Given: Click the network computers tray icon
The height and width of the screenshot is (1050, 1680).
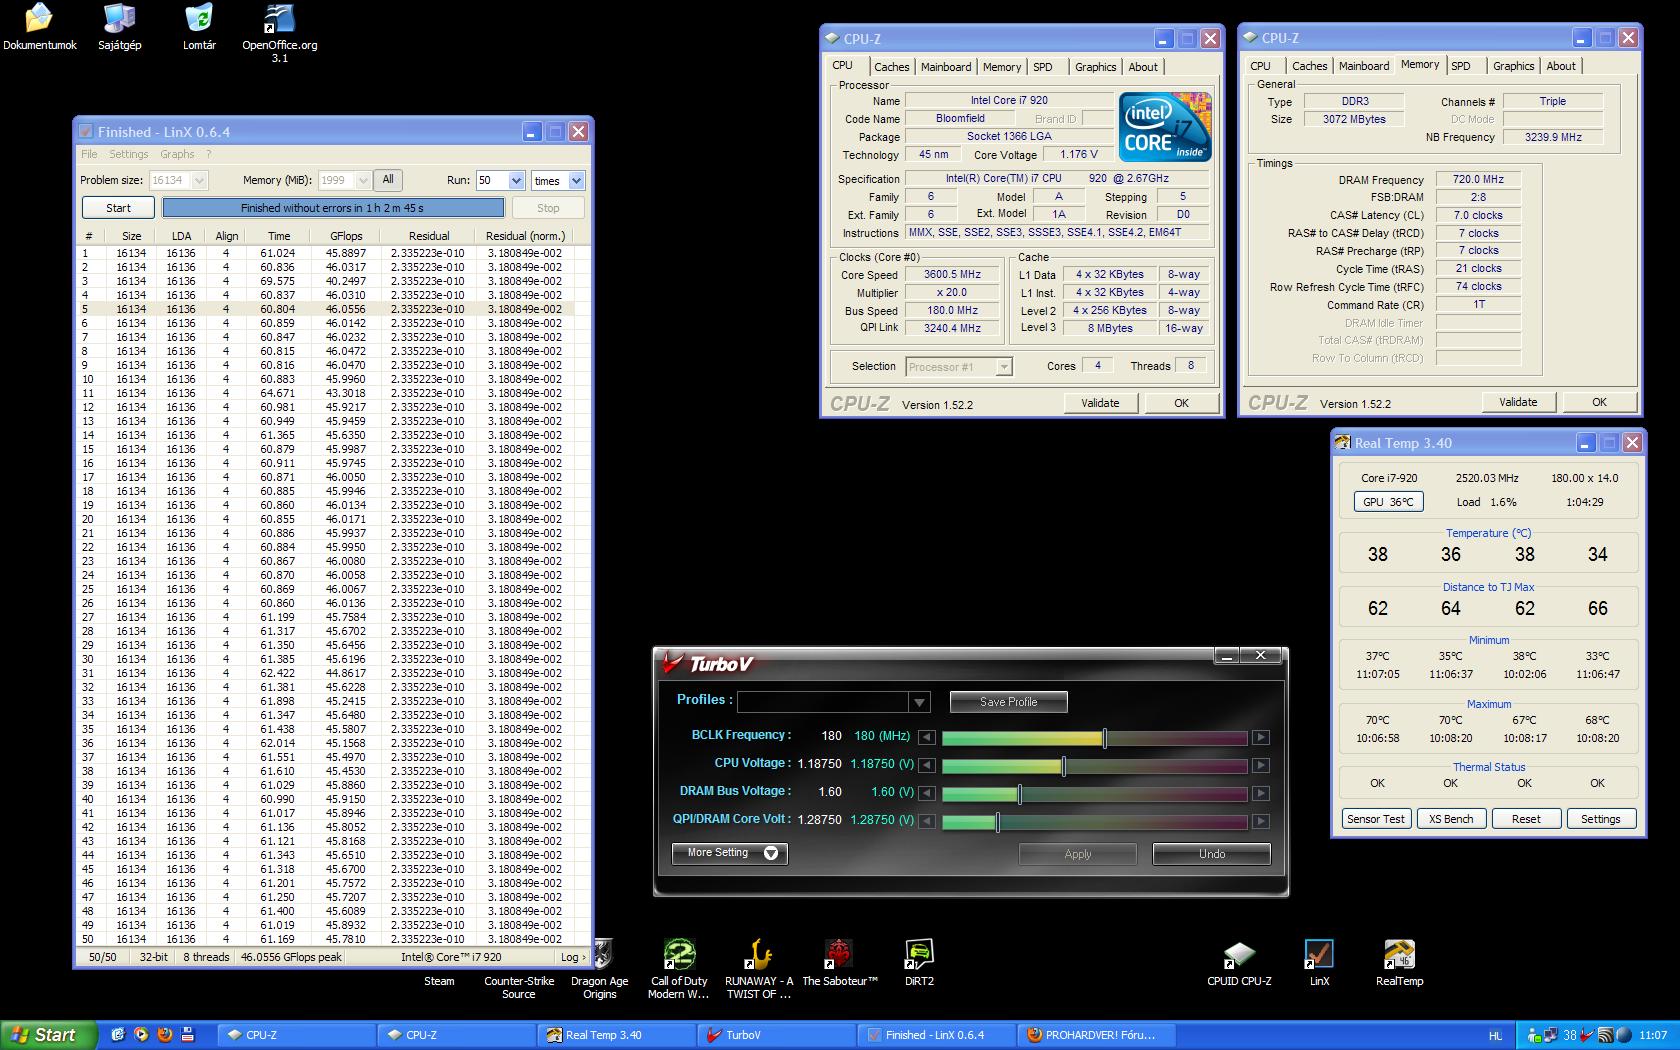Looking at the screenshot, I should pyautogui.click(x=1550, y=1035).
